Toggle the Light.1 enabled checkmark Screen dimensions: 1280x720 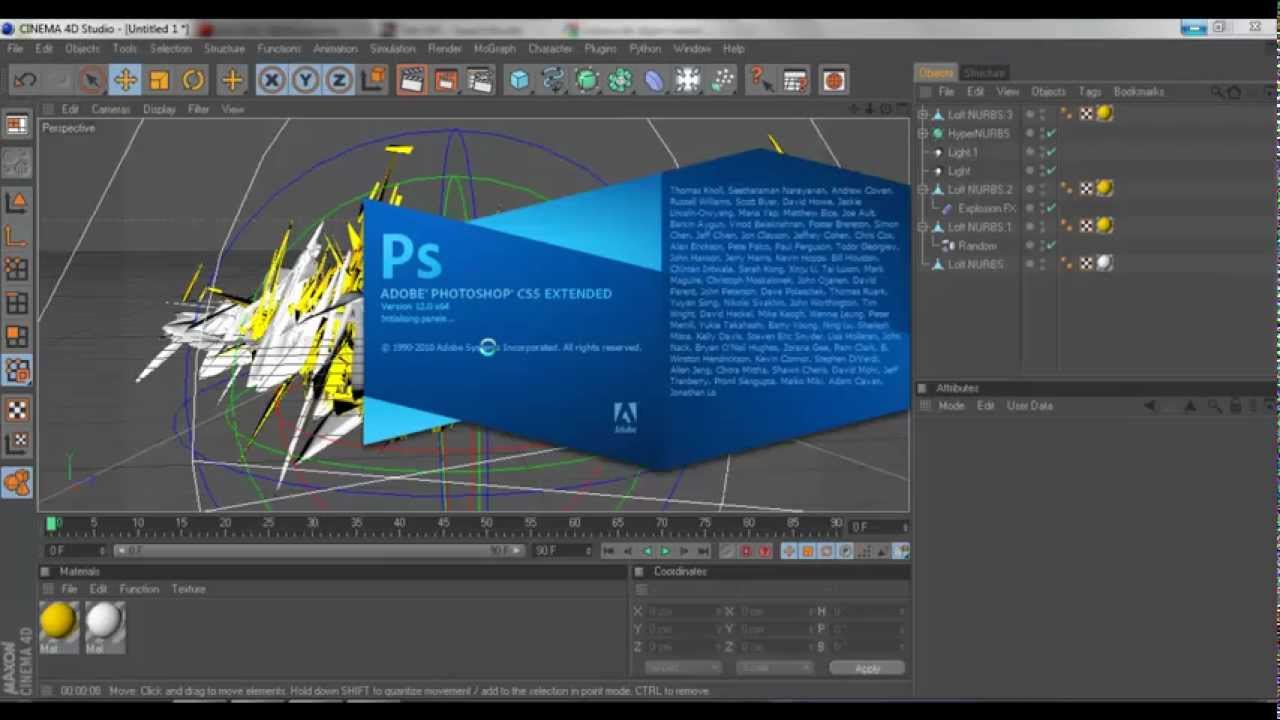(1051, 152)
